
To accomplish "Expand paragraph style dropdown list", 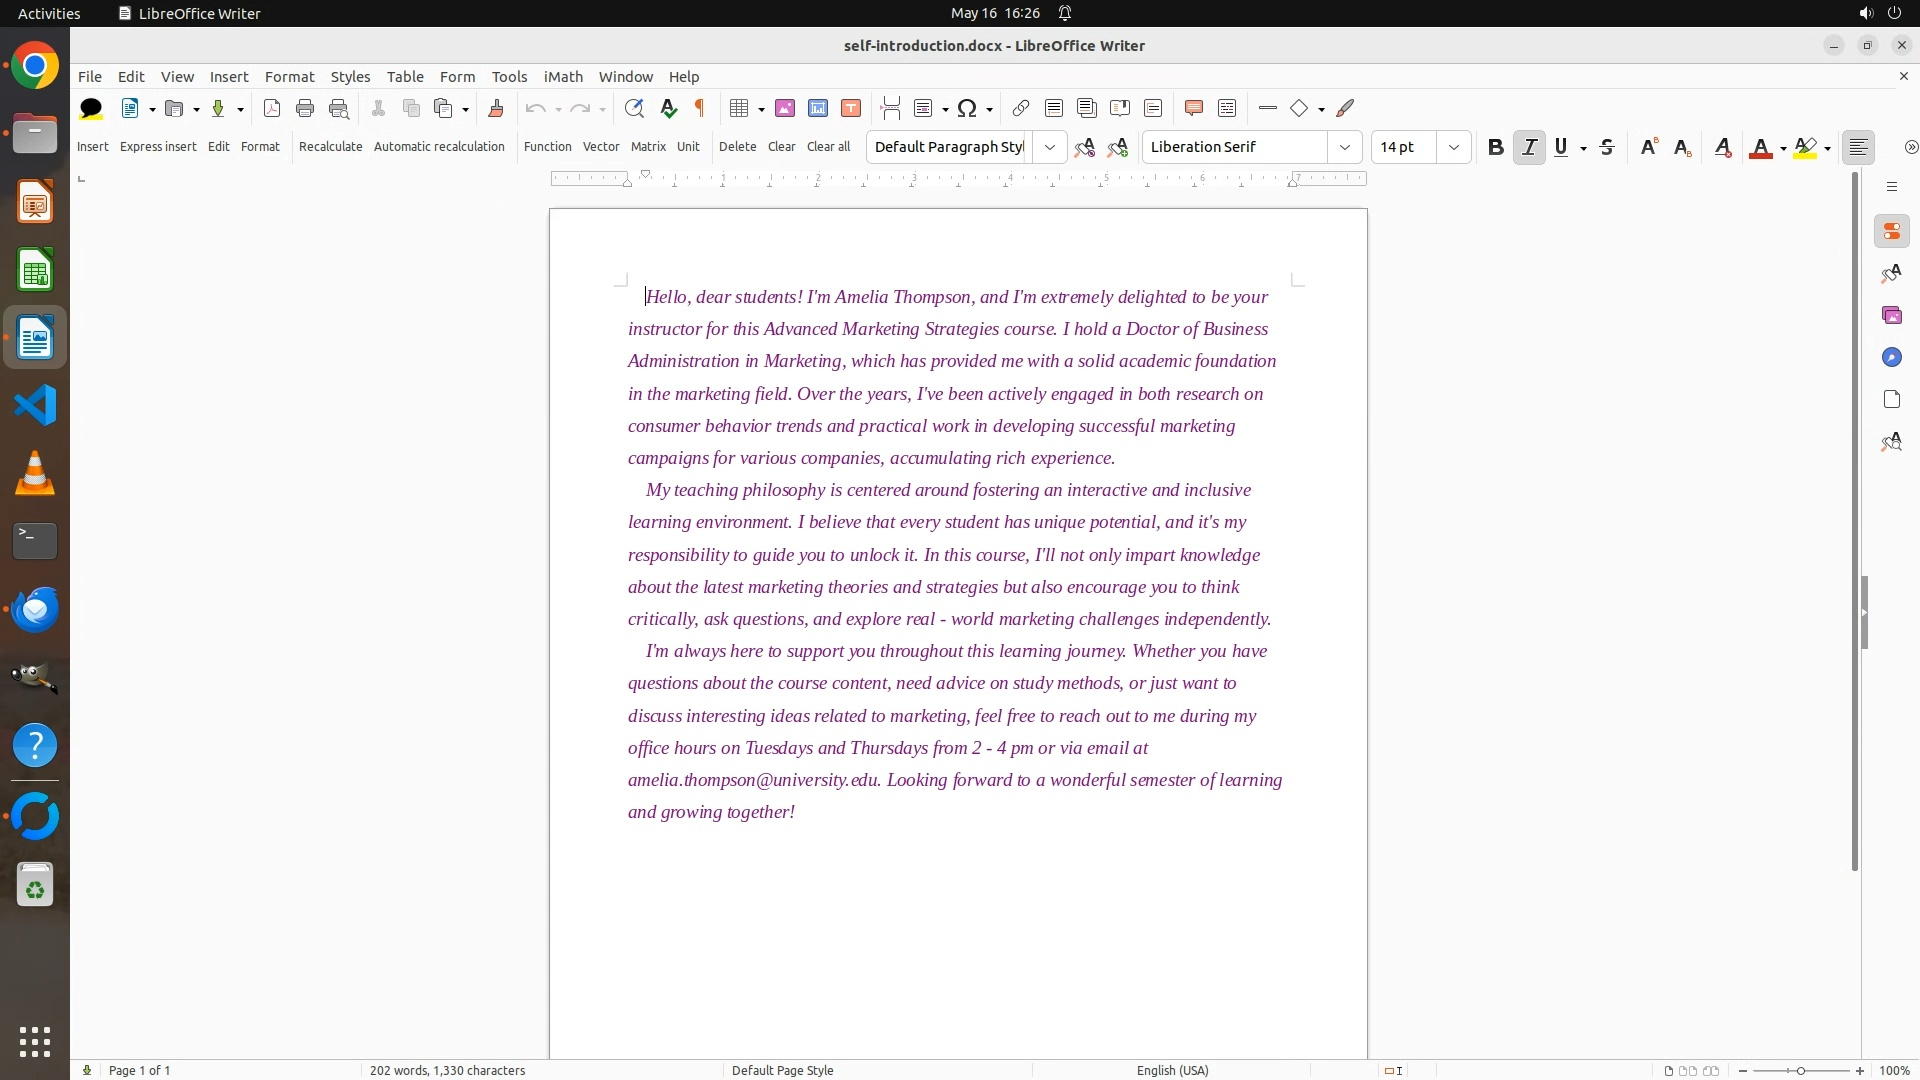I will (x=1049, y=147).
